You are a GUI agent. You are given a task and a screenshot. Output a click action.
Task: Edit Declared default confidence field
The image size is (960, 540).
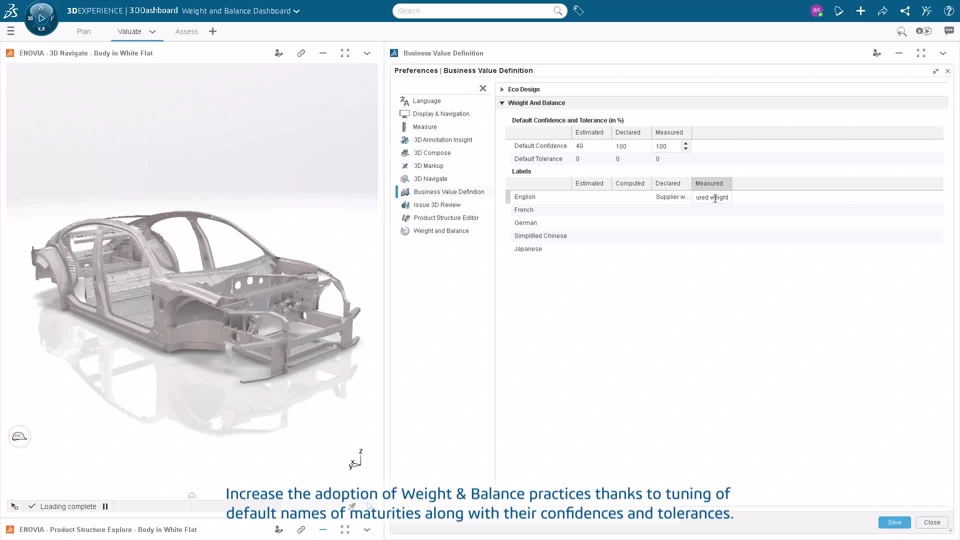click(631, 146)
